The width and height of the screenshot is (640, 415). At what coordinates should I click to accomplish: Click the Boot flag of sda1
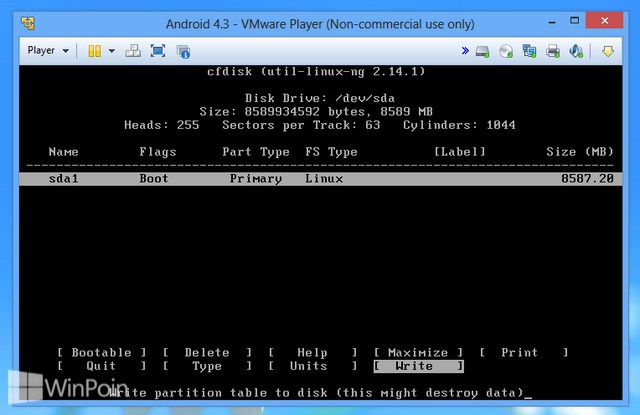[154, 179]
